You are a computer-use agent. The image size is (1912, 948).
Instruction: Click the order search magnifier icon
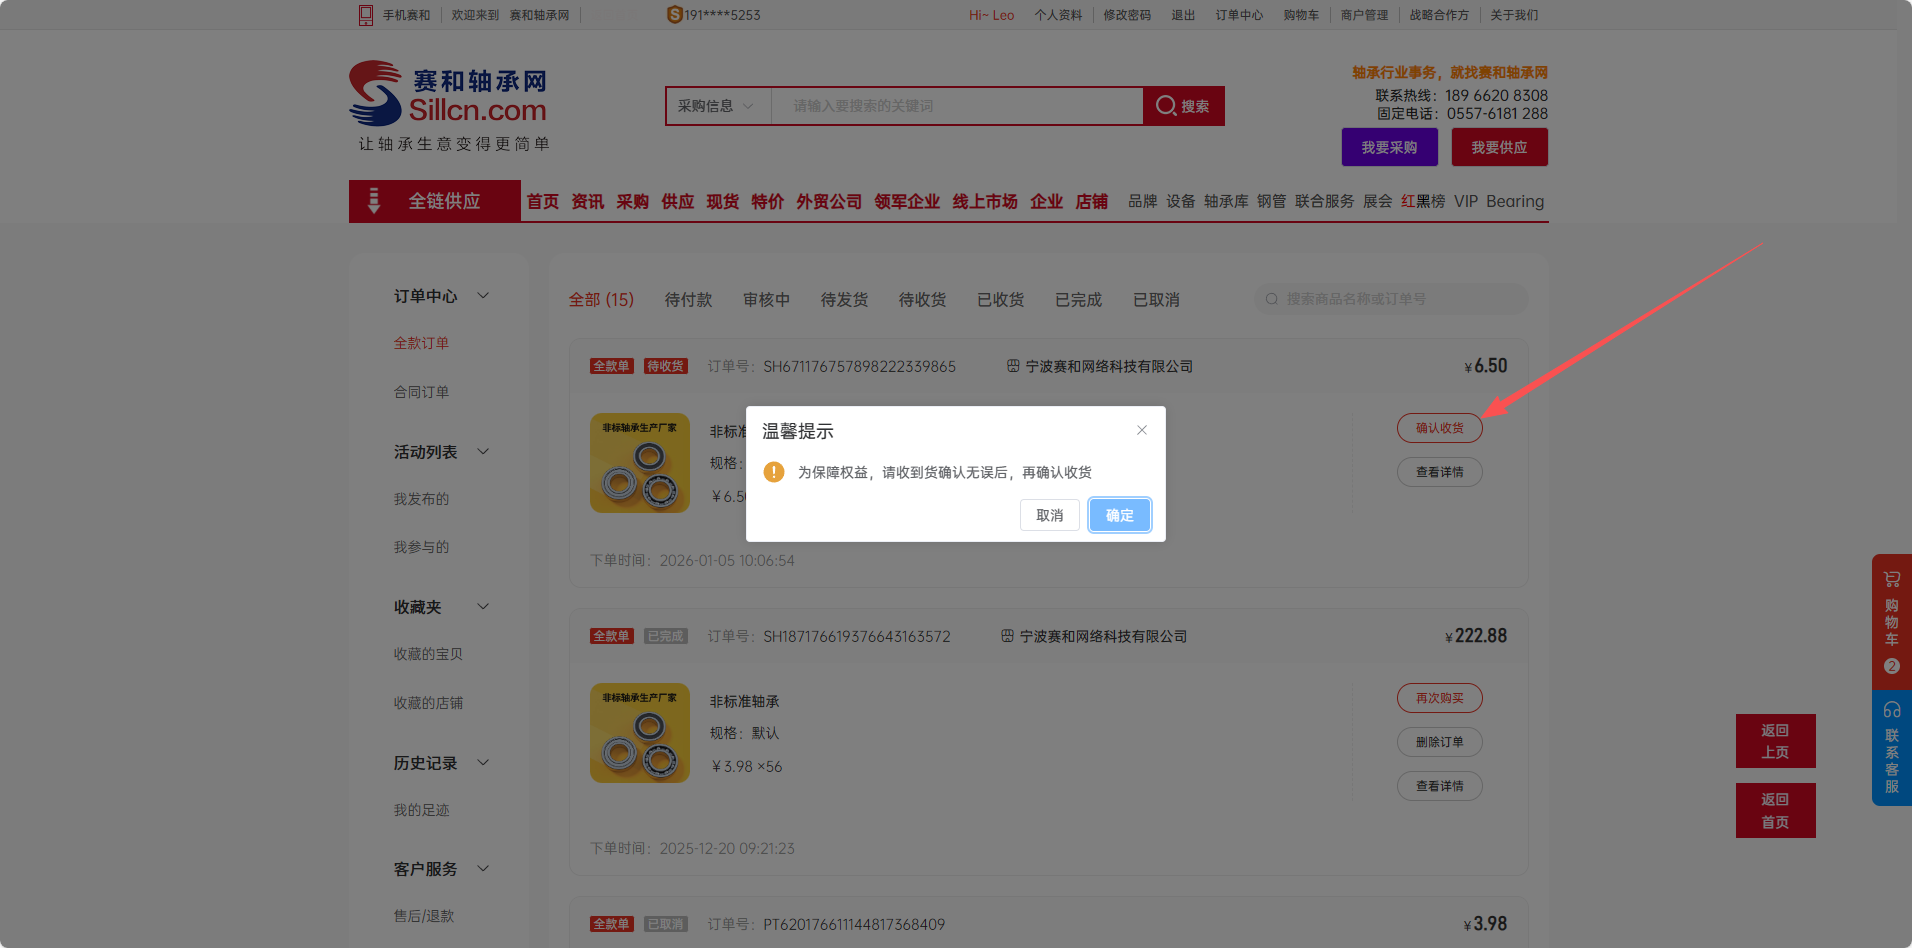click(1272, 299)
